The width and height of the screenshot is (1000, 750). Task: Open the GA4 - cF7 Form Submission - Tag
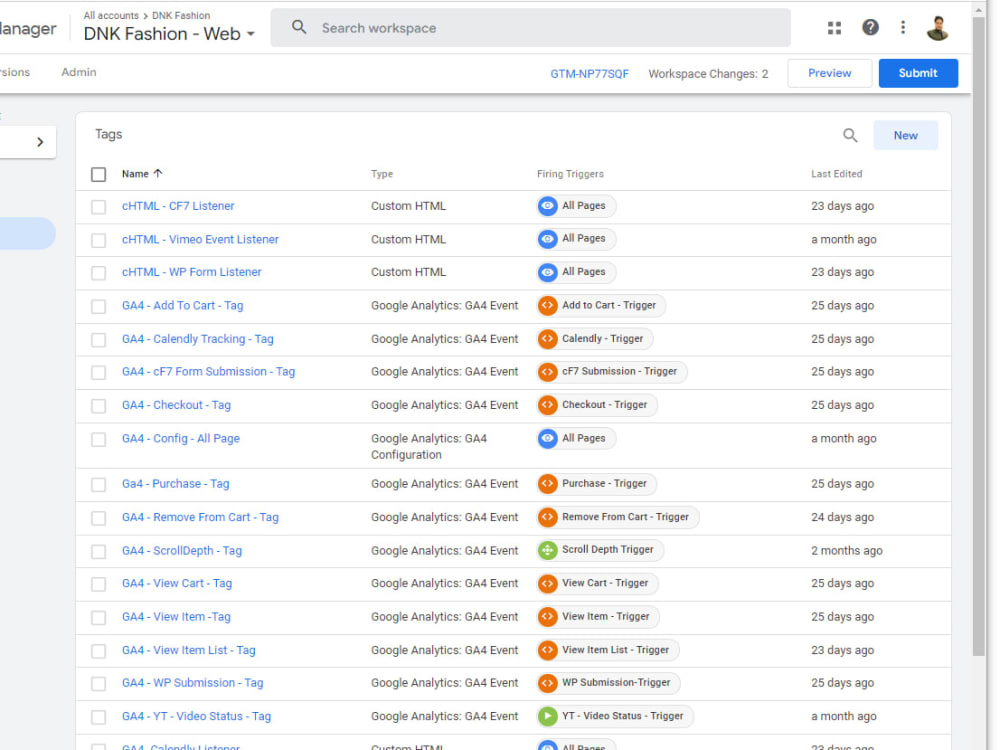click(x=209, y=371)
